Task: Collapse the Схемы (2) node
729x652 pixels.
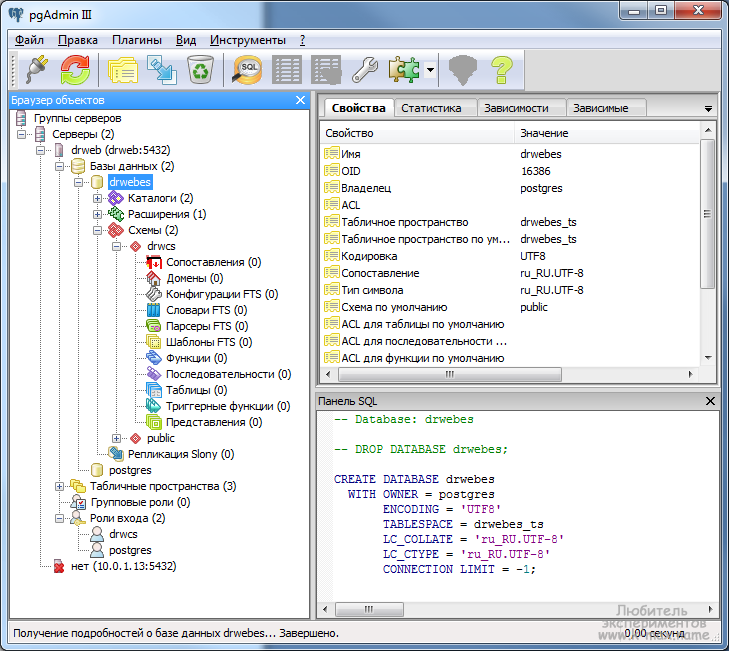Action: click(97, 230)
